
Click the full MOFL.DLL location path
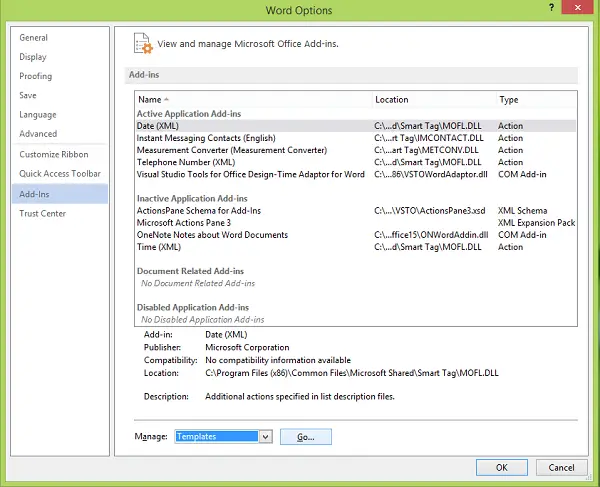coord(352,373)
